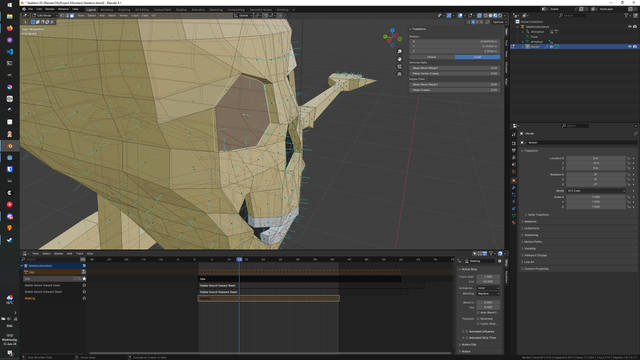Switch to UV Editing workspace tab
Screen dimensions: 640x360
tap(142, 9)
